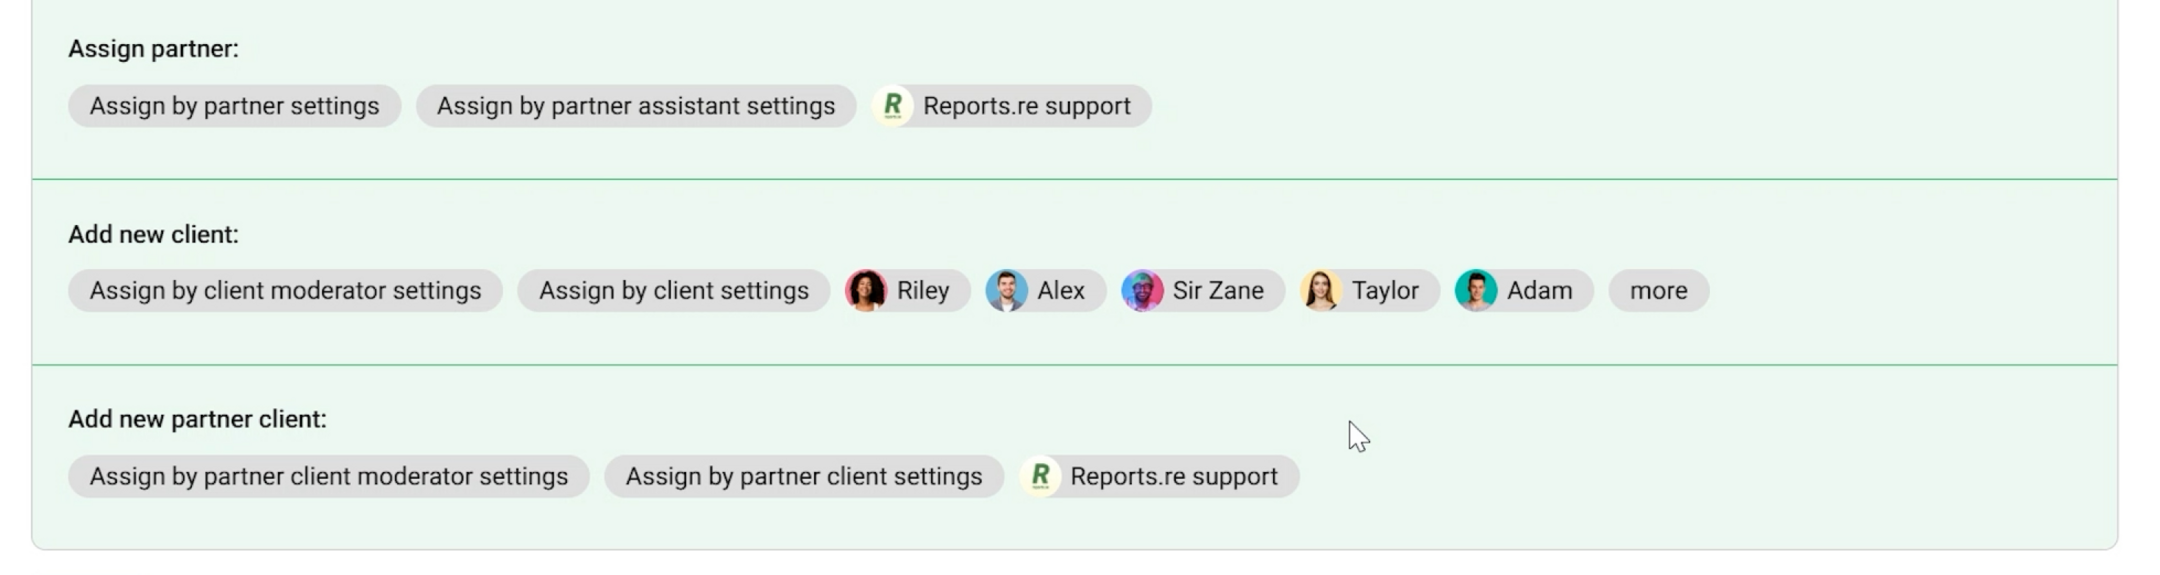Choose 'Assign by partner assistant settings'
This screenshot has height=575, width=2160.
(x=635, y=106)
